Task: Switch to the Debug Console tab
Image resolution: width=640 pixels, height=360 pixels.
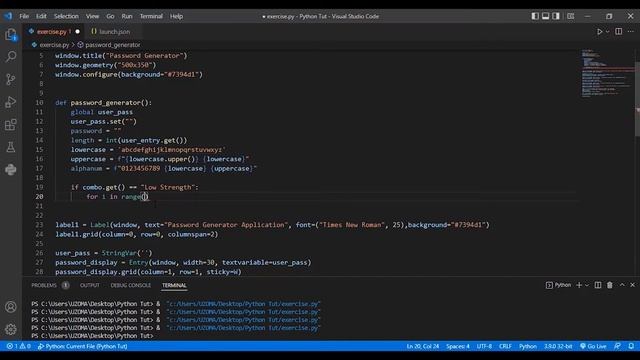Action: click(131, 285)
